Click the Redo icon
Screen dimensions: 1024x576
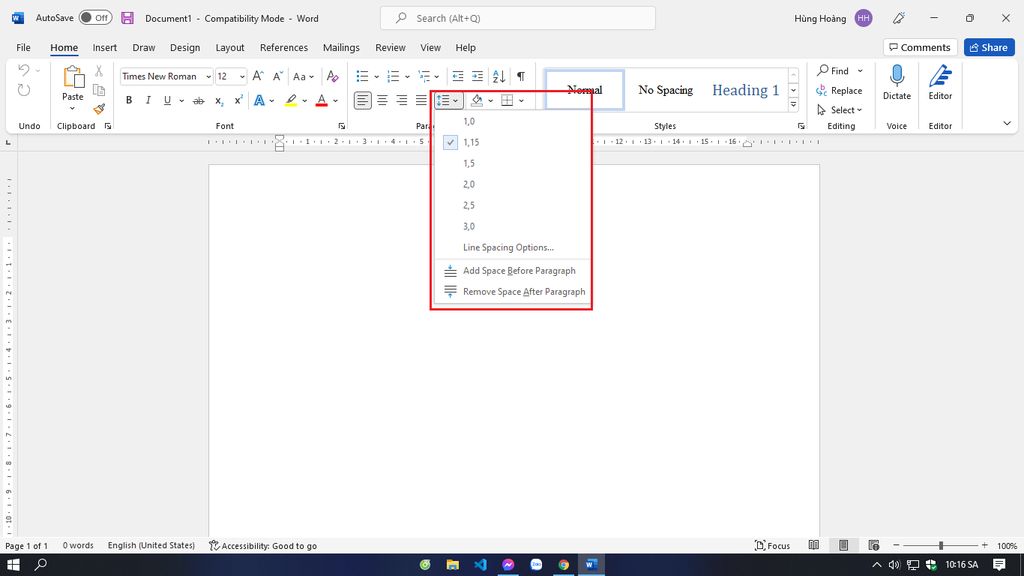pos(24,90)
